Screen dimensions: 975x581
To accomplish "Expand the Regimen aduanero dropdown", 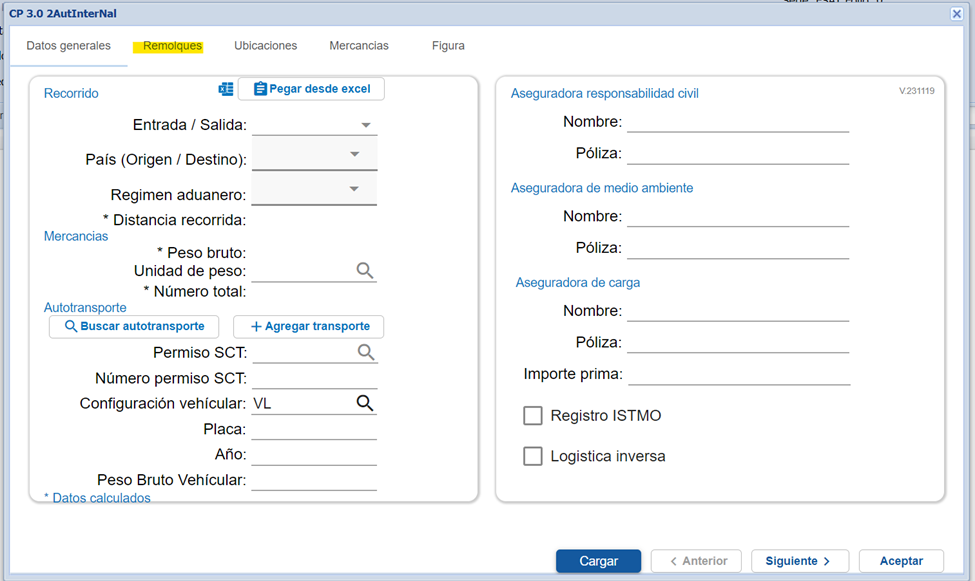I will click(x=354, y=189).
